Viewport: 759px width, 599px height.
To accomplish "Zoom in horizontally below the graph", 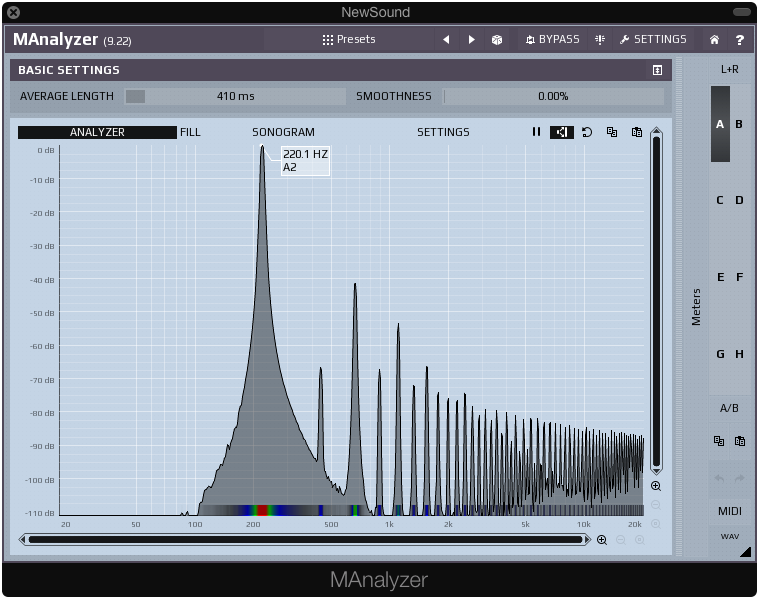I will (602, 540).
